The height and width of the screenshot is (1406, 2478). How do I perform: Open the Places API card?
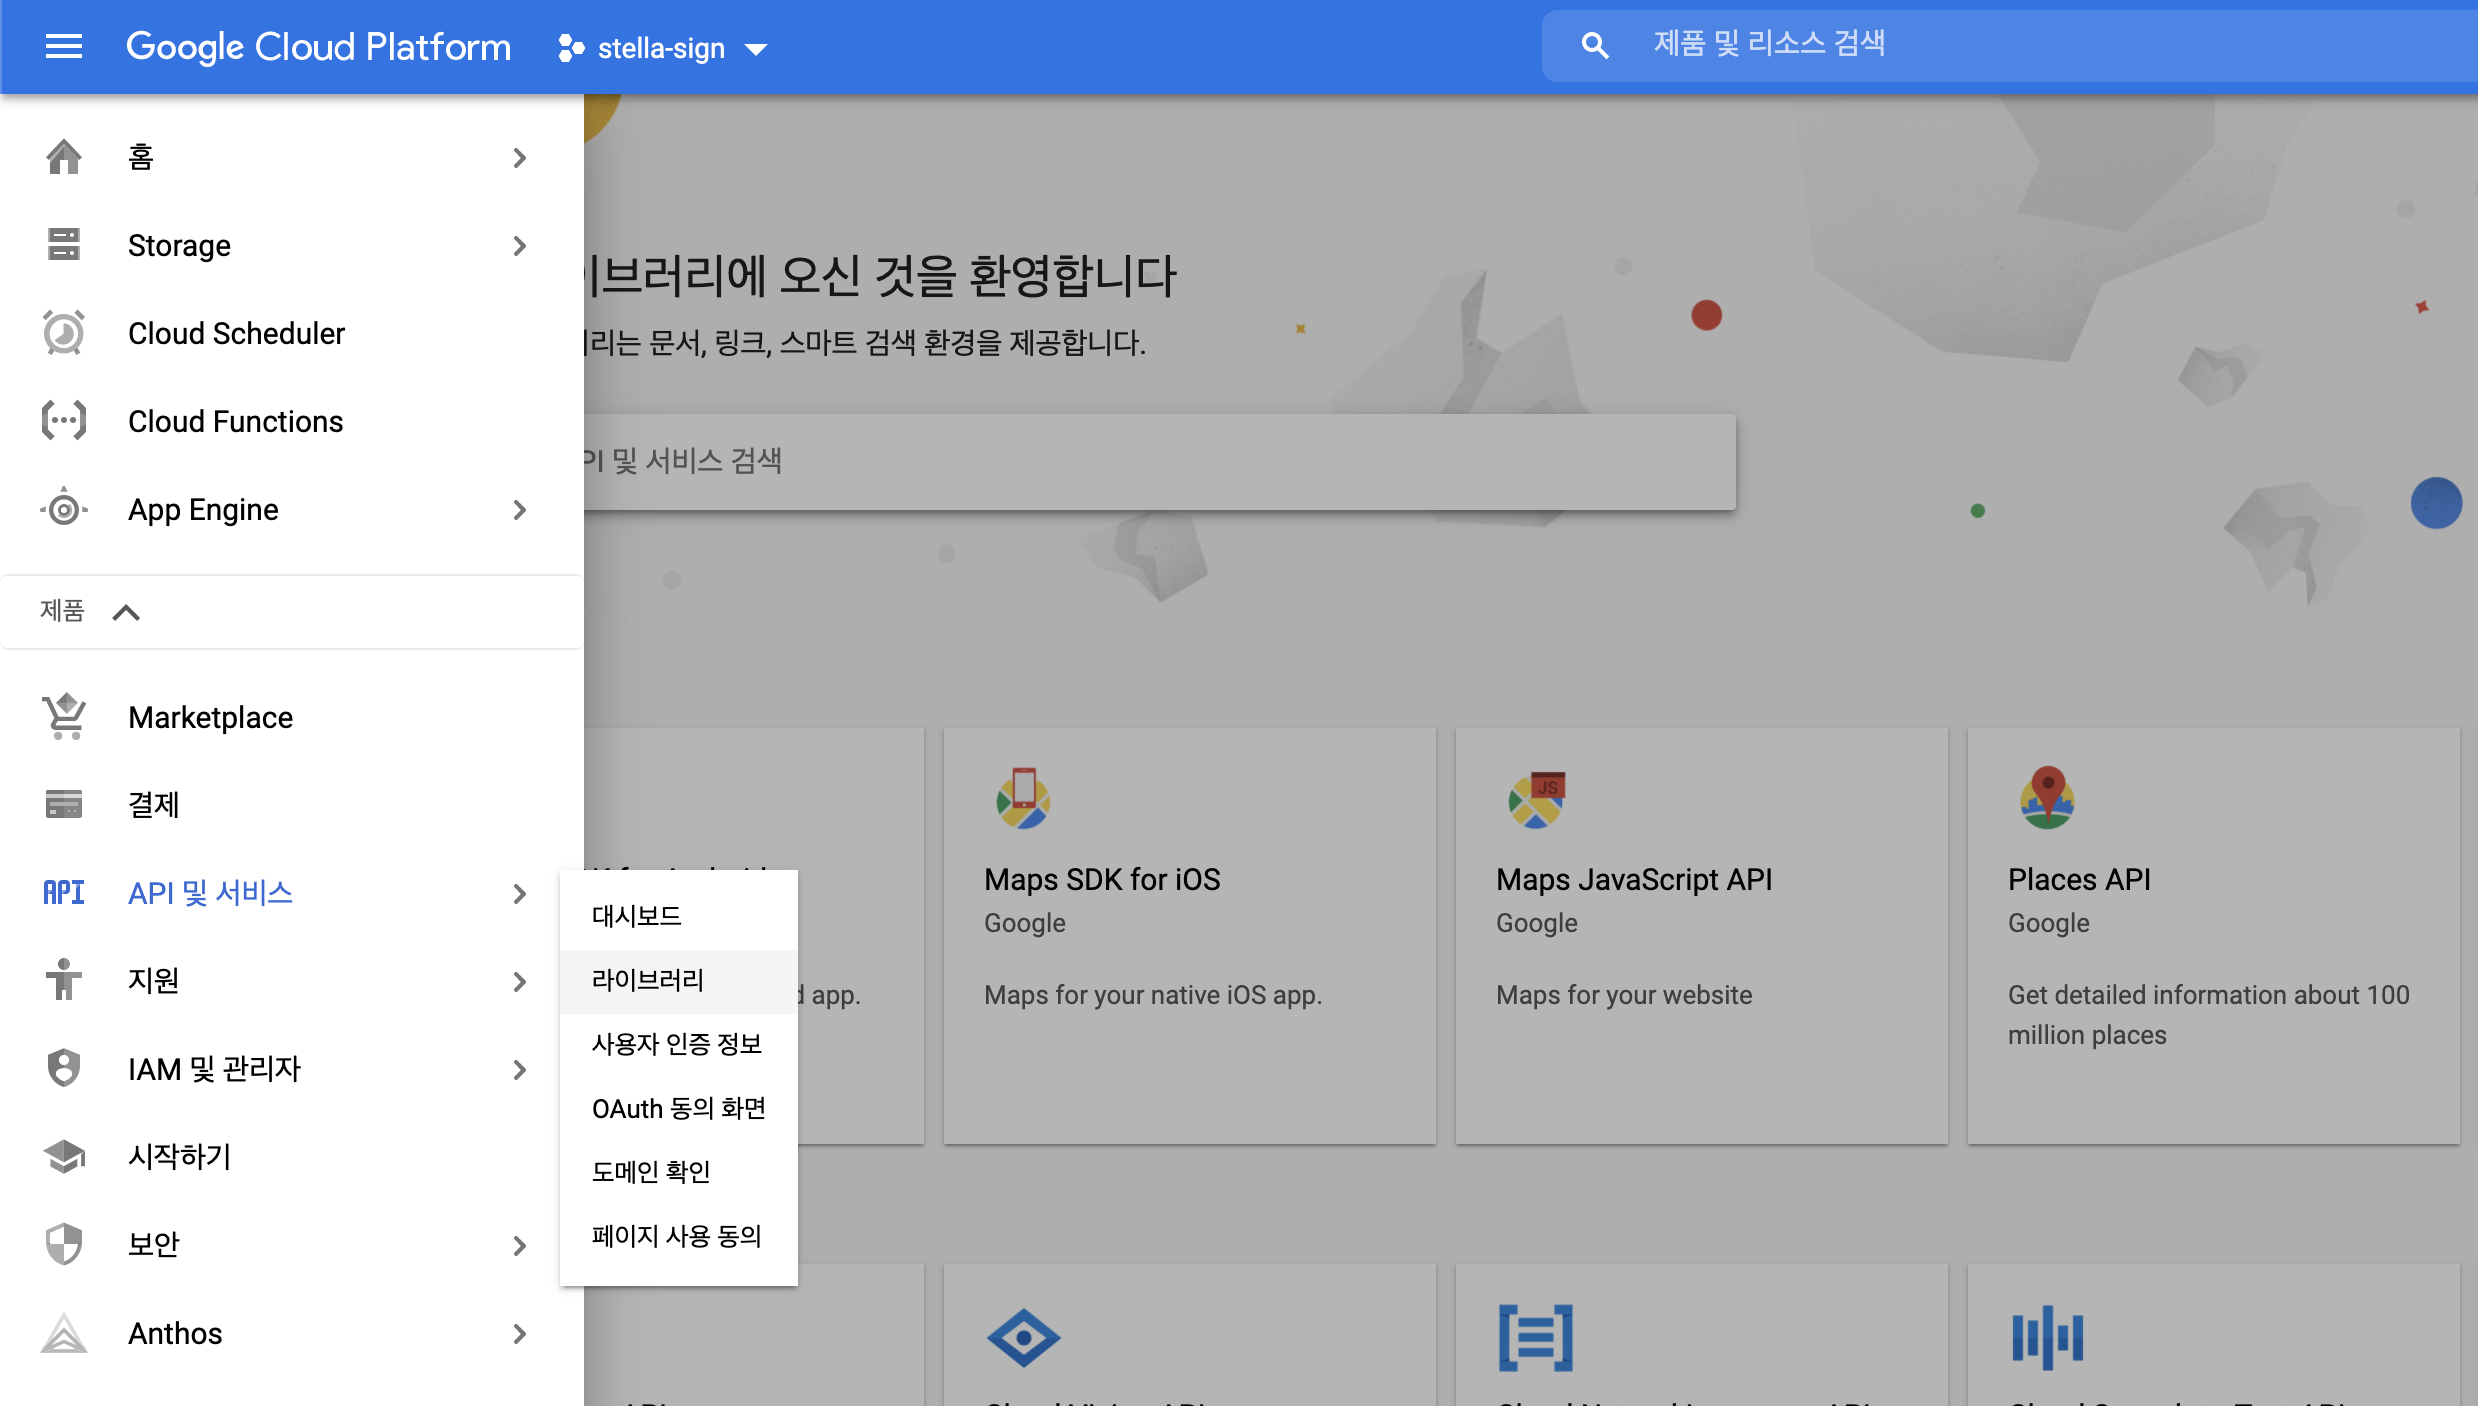(x=2214, y=936)
